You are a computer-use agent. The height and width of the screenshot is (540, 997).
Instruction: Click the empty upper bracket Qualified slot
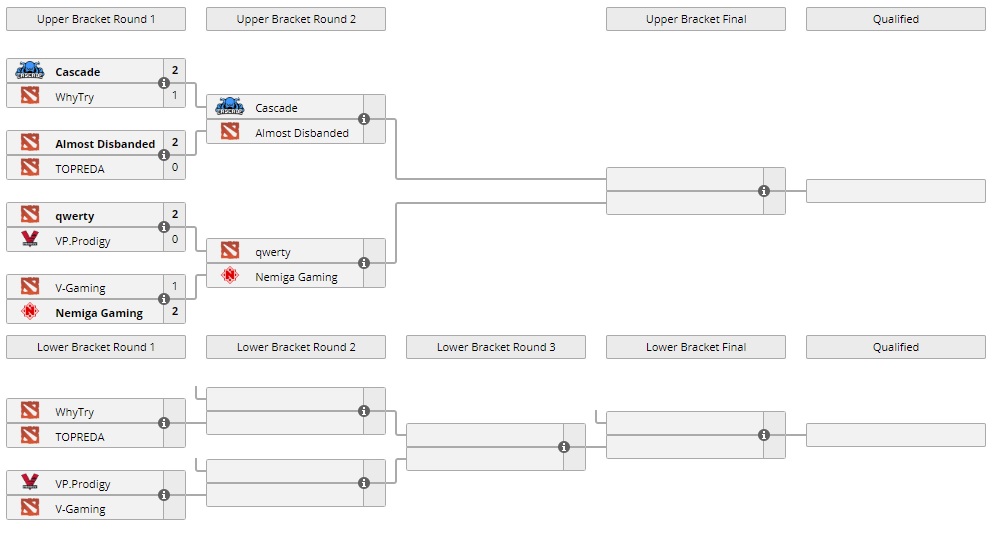click(895, 191)
